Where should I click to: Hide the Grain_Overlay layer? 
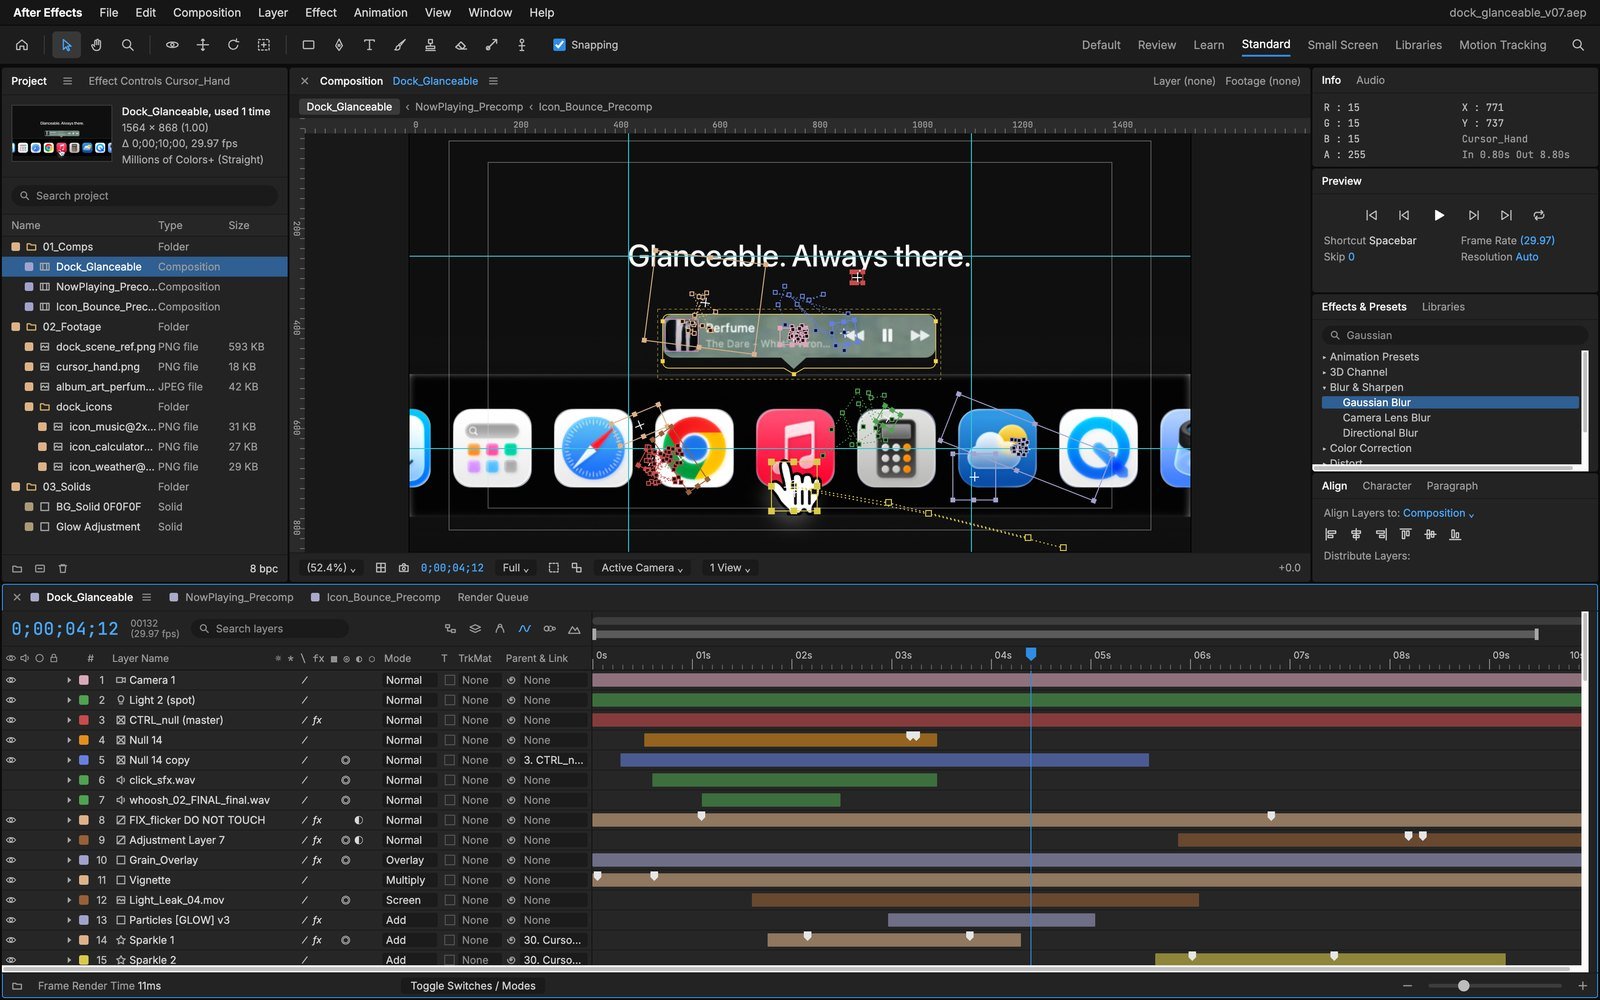(x=11, y=860)
